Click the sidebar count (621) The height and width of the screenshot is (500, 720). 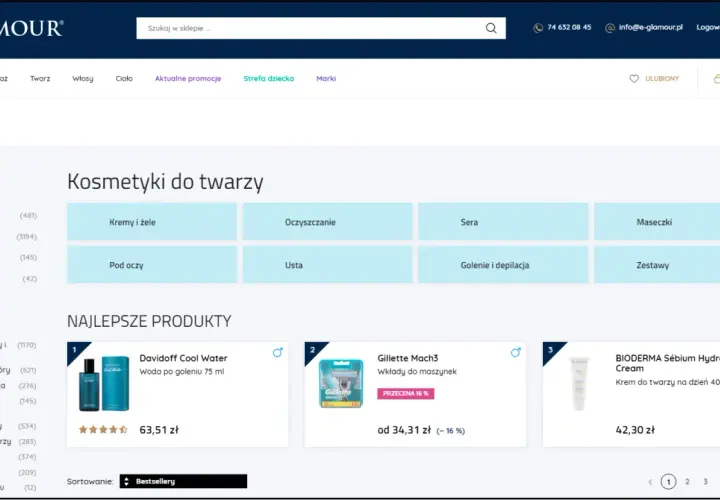(28, 370)
